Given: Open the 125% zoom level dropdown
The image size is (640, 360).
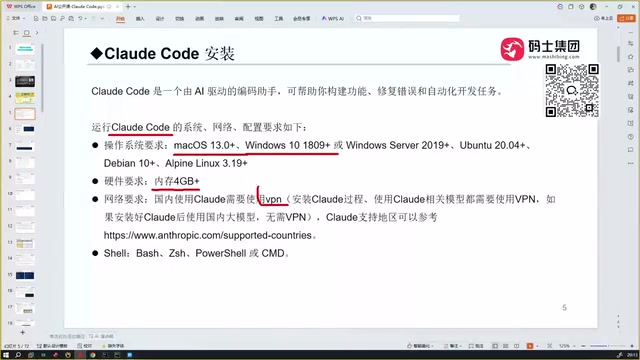Looking at the screenshot, I should (567, 346).
